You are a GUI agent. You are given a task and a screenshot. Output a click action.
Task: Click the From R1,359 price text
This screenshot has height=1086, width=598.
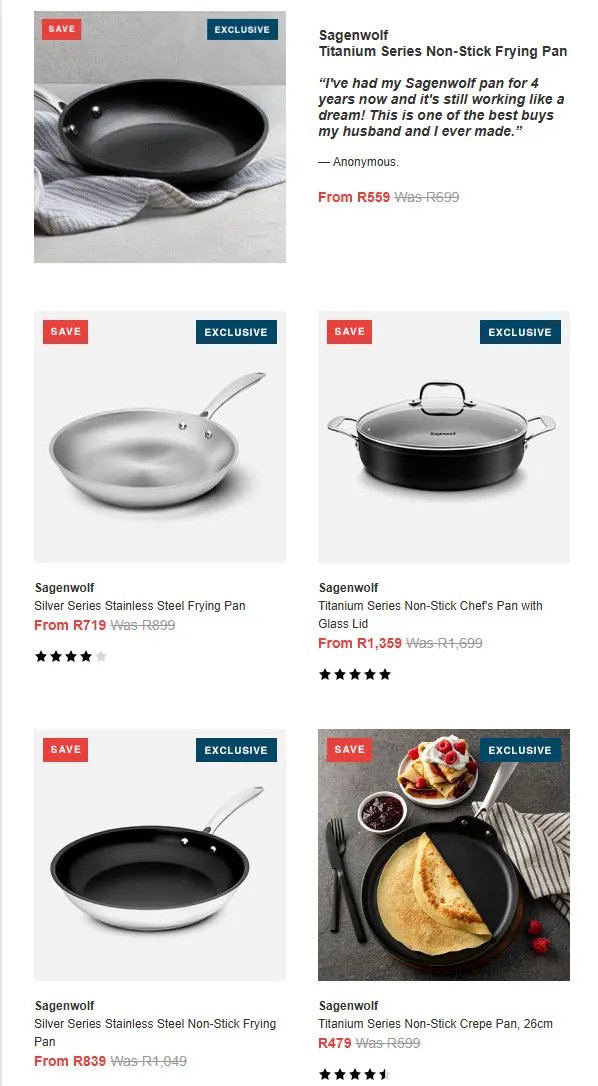(x=360, y=643)
